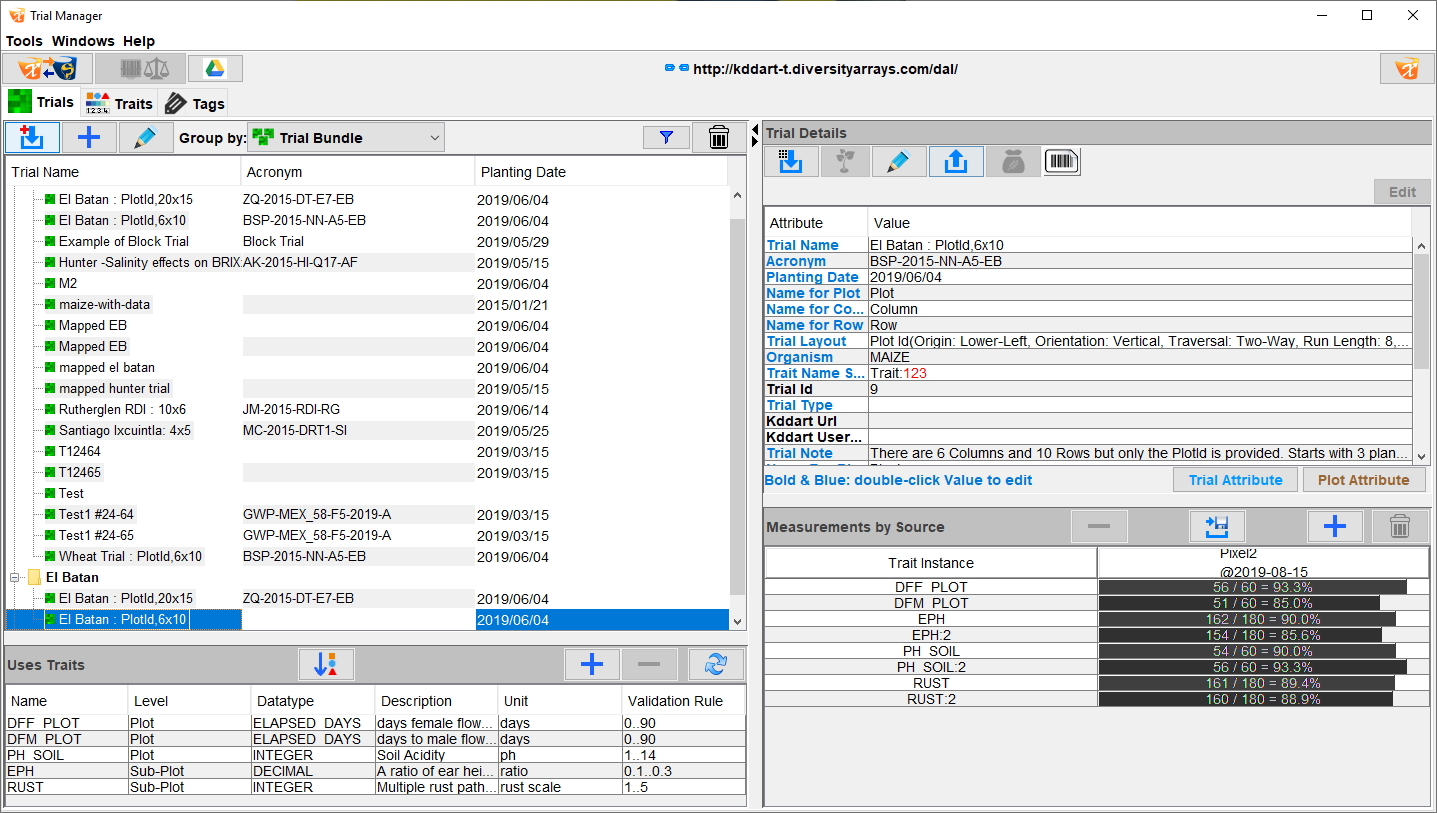Select the PH_SOIL row in Uses Traits
This screenshot has width=1437, height=813.
[x=375, y=755]
